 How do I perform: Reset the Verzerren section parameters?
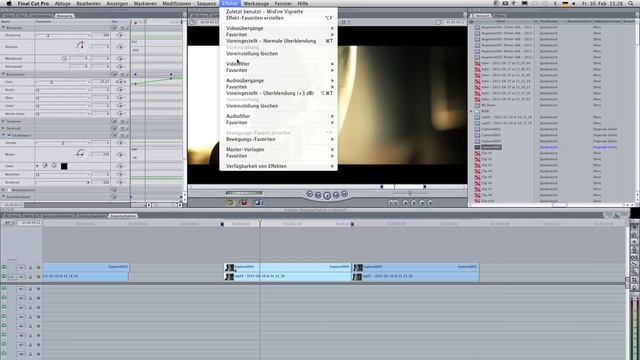coord(114,121)
